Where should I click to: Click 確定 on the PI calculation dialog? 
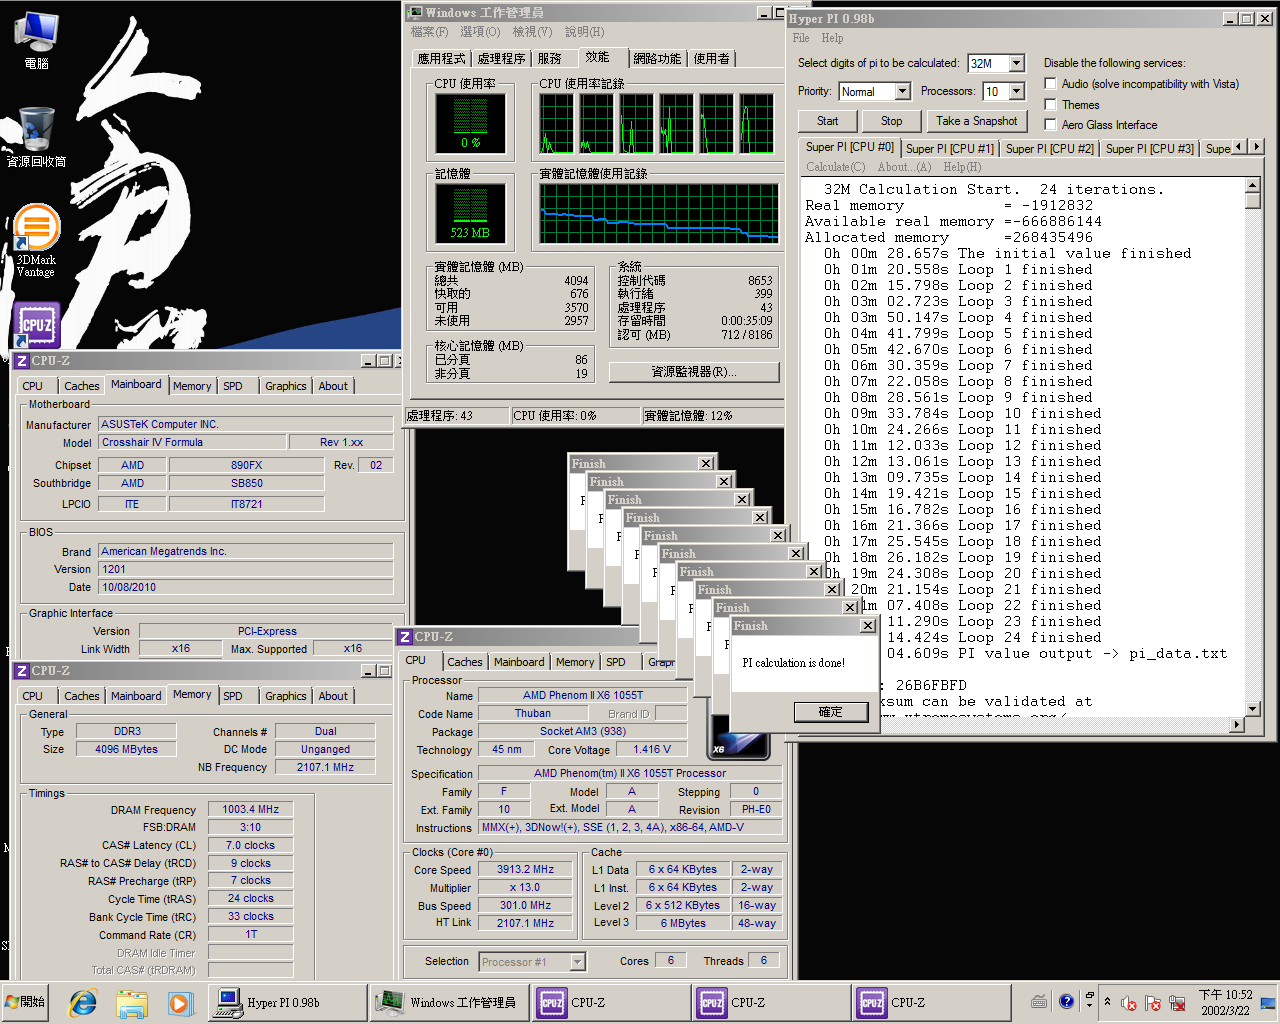[831, 712]
